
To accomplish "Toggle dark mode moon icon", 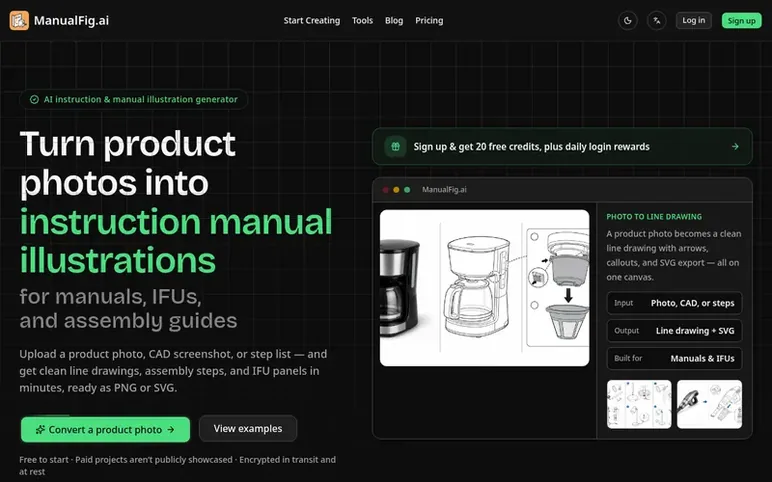I will click(x=628, y=21).
